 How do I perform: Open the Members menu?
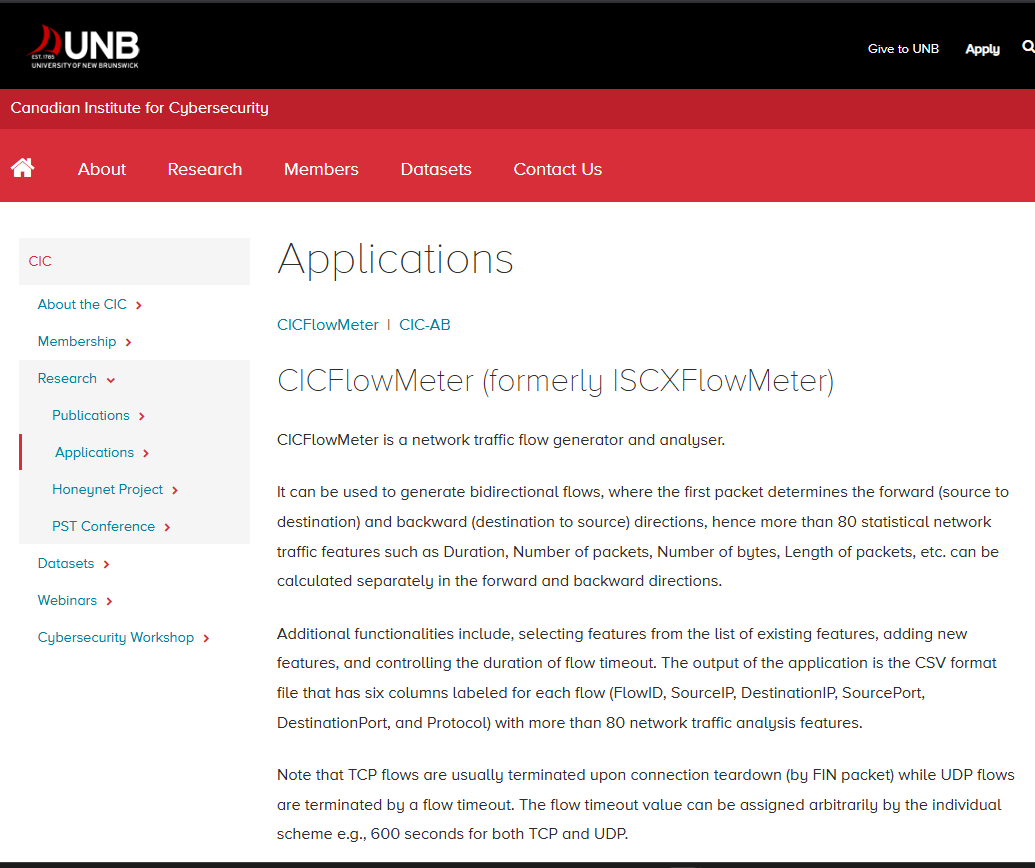point(321,169)
